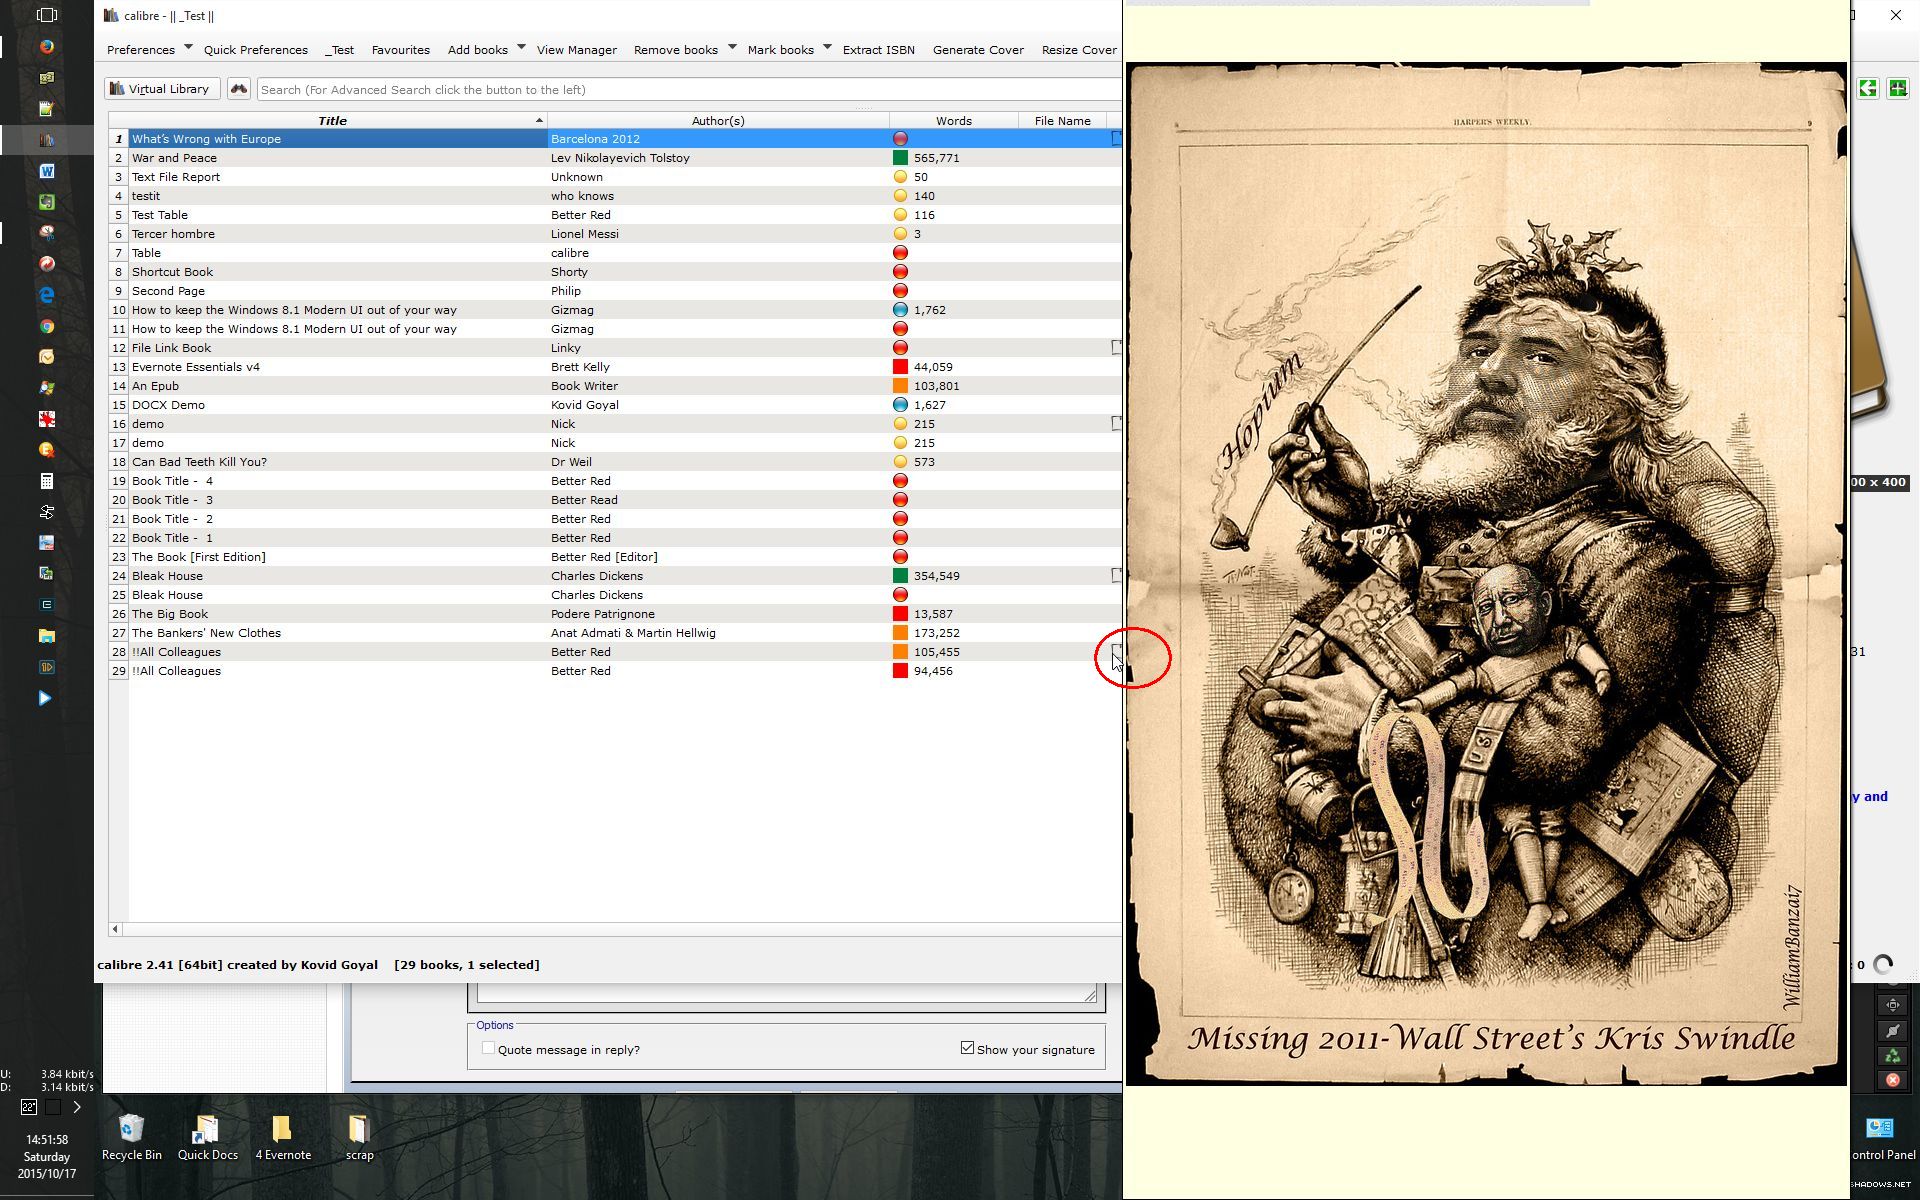Open Evernote from the taskbar
Image resolution: width=1920 pixels, height=1200 pixels.
tap(46, 202)
